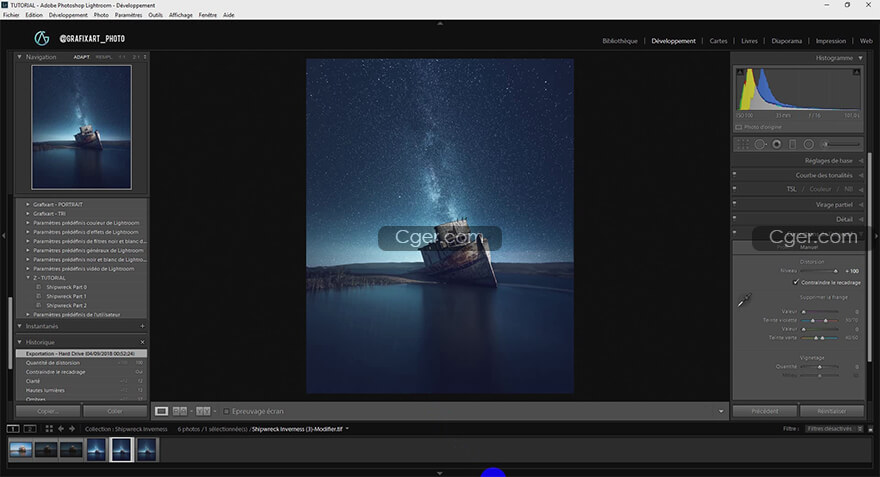Show the grid view from filmstrip bar
This screenshot has width=880, height=477.
[x=49, y=429]
